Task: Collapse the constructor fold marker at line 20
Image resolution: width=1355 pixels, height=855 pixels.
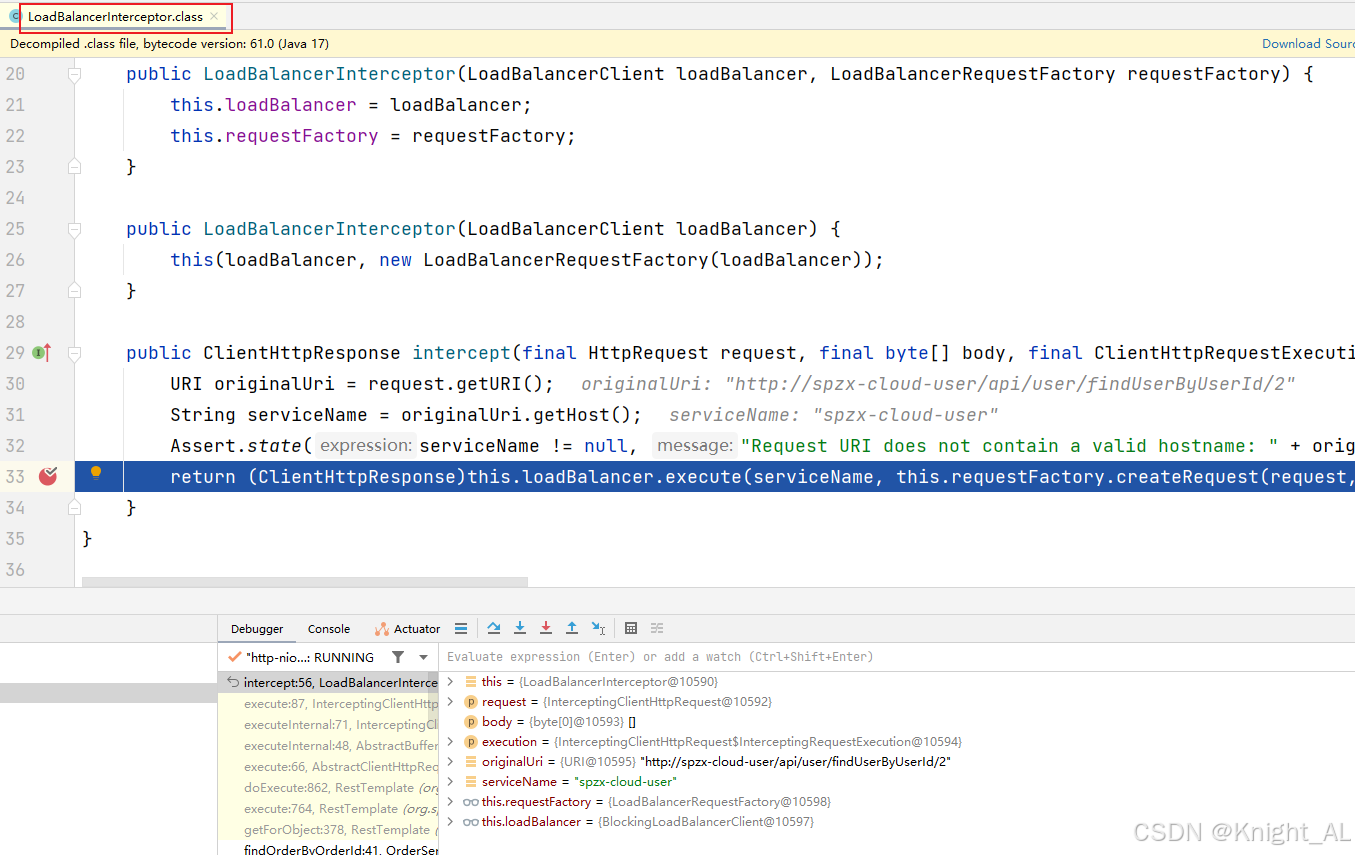Action: [74, 74]
